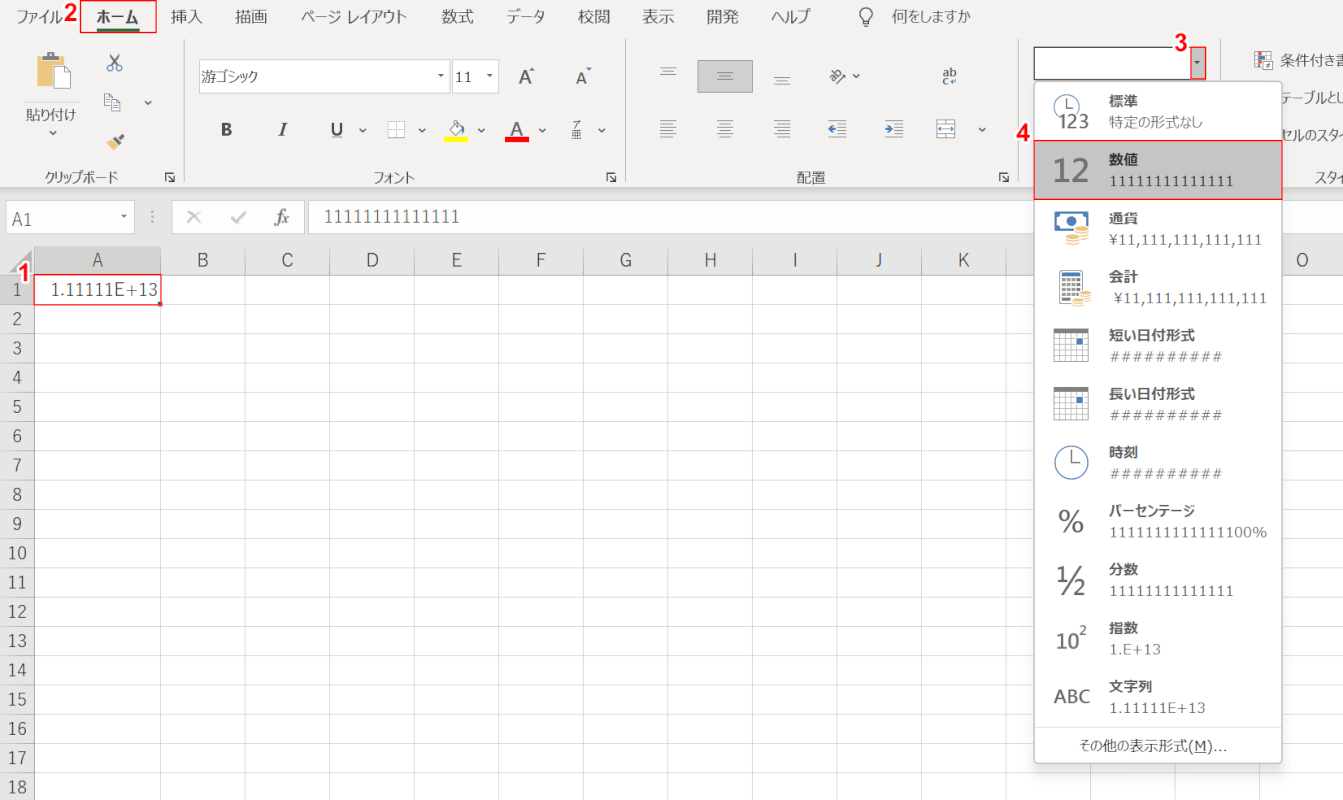The height and width of the screenshot is (800, 1343).
Task: Choose 通貨 currency format option
Action: point(1158,229)
